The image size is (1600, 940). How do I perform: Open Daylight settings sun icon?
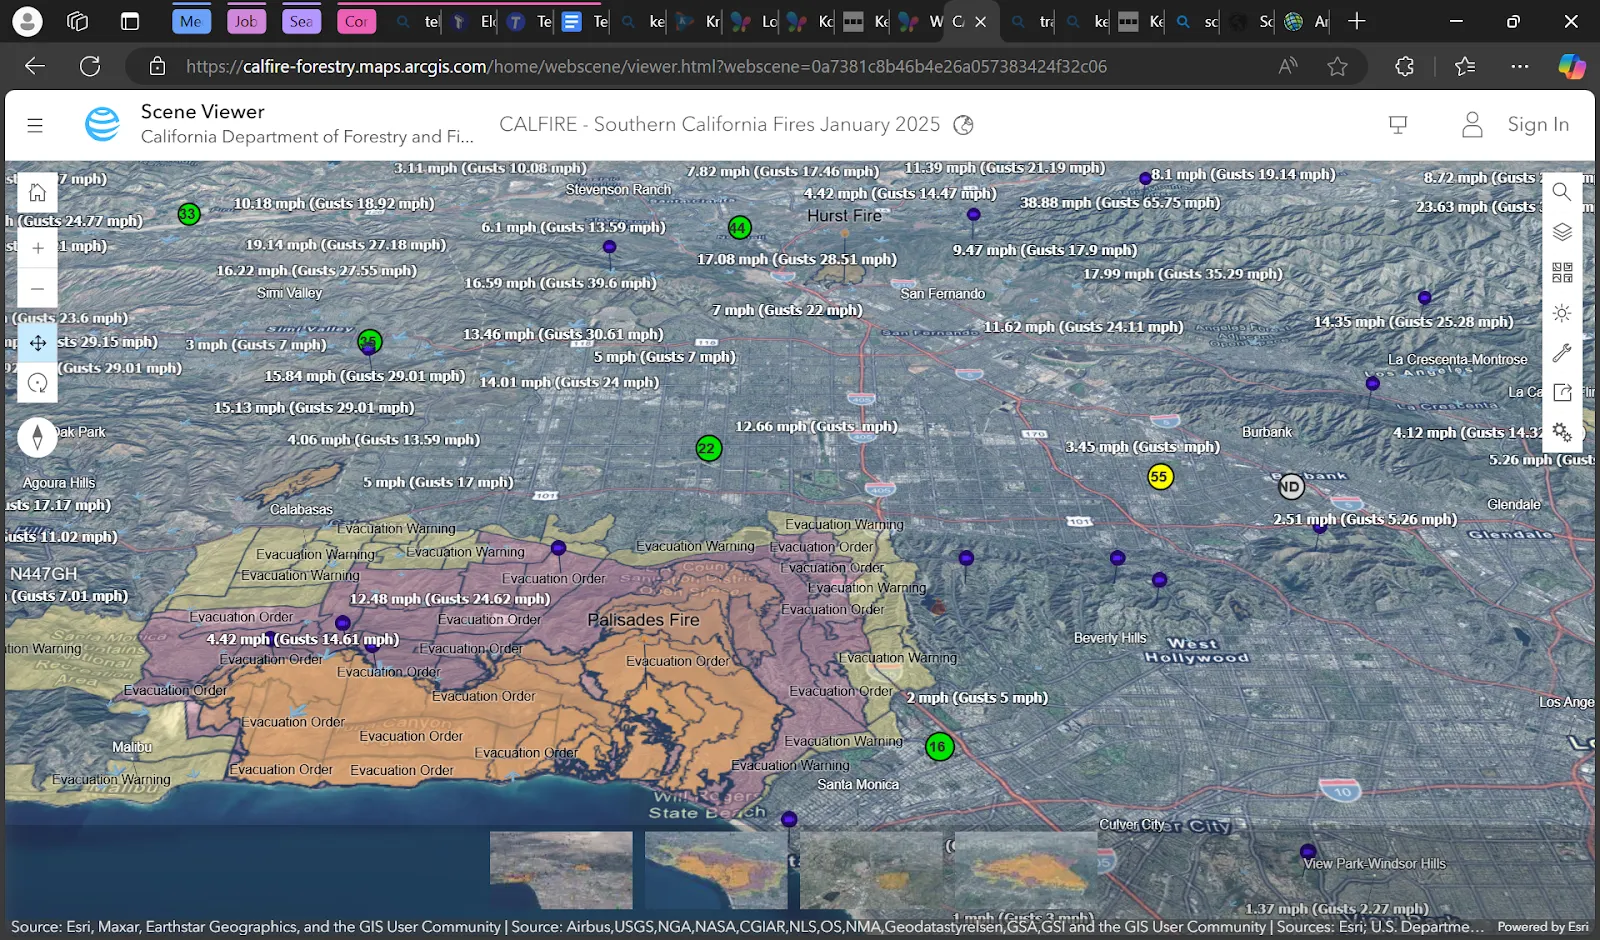pyautogui.click(x=1562, y=313)
